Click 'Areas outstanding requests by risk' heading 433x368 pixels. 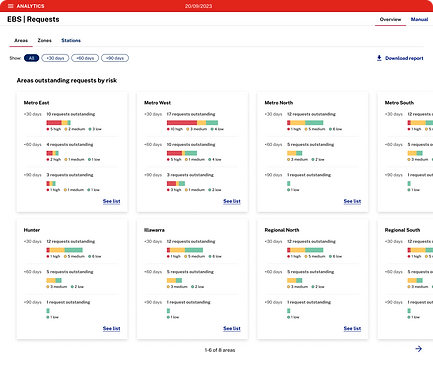coord(67,80)
